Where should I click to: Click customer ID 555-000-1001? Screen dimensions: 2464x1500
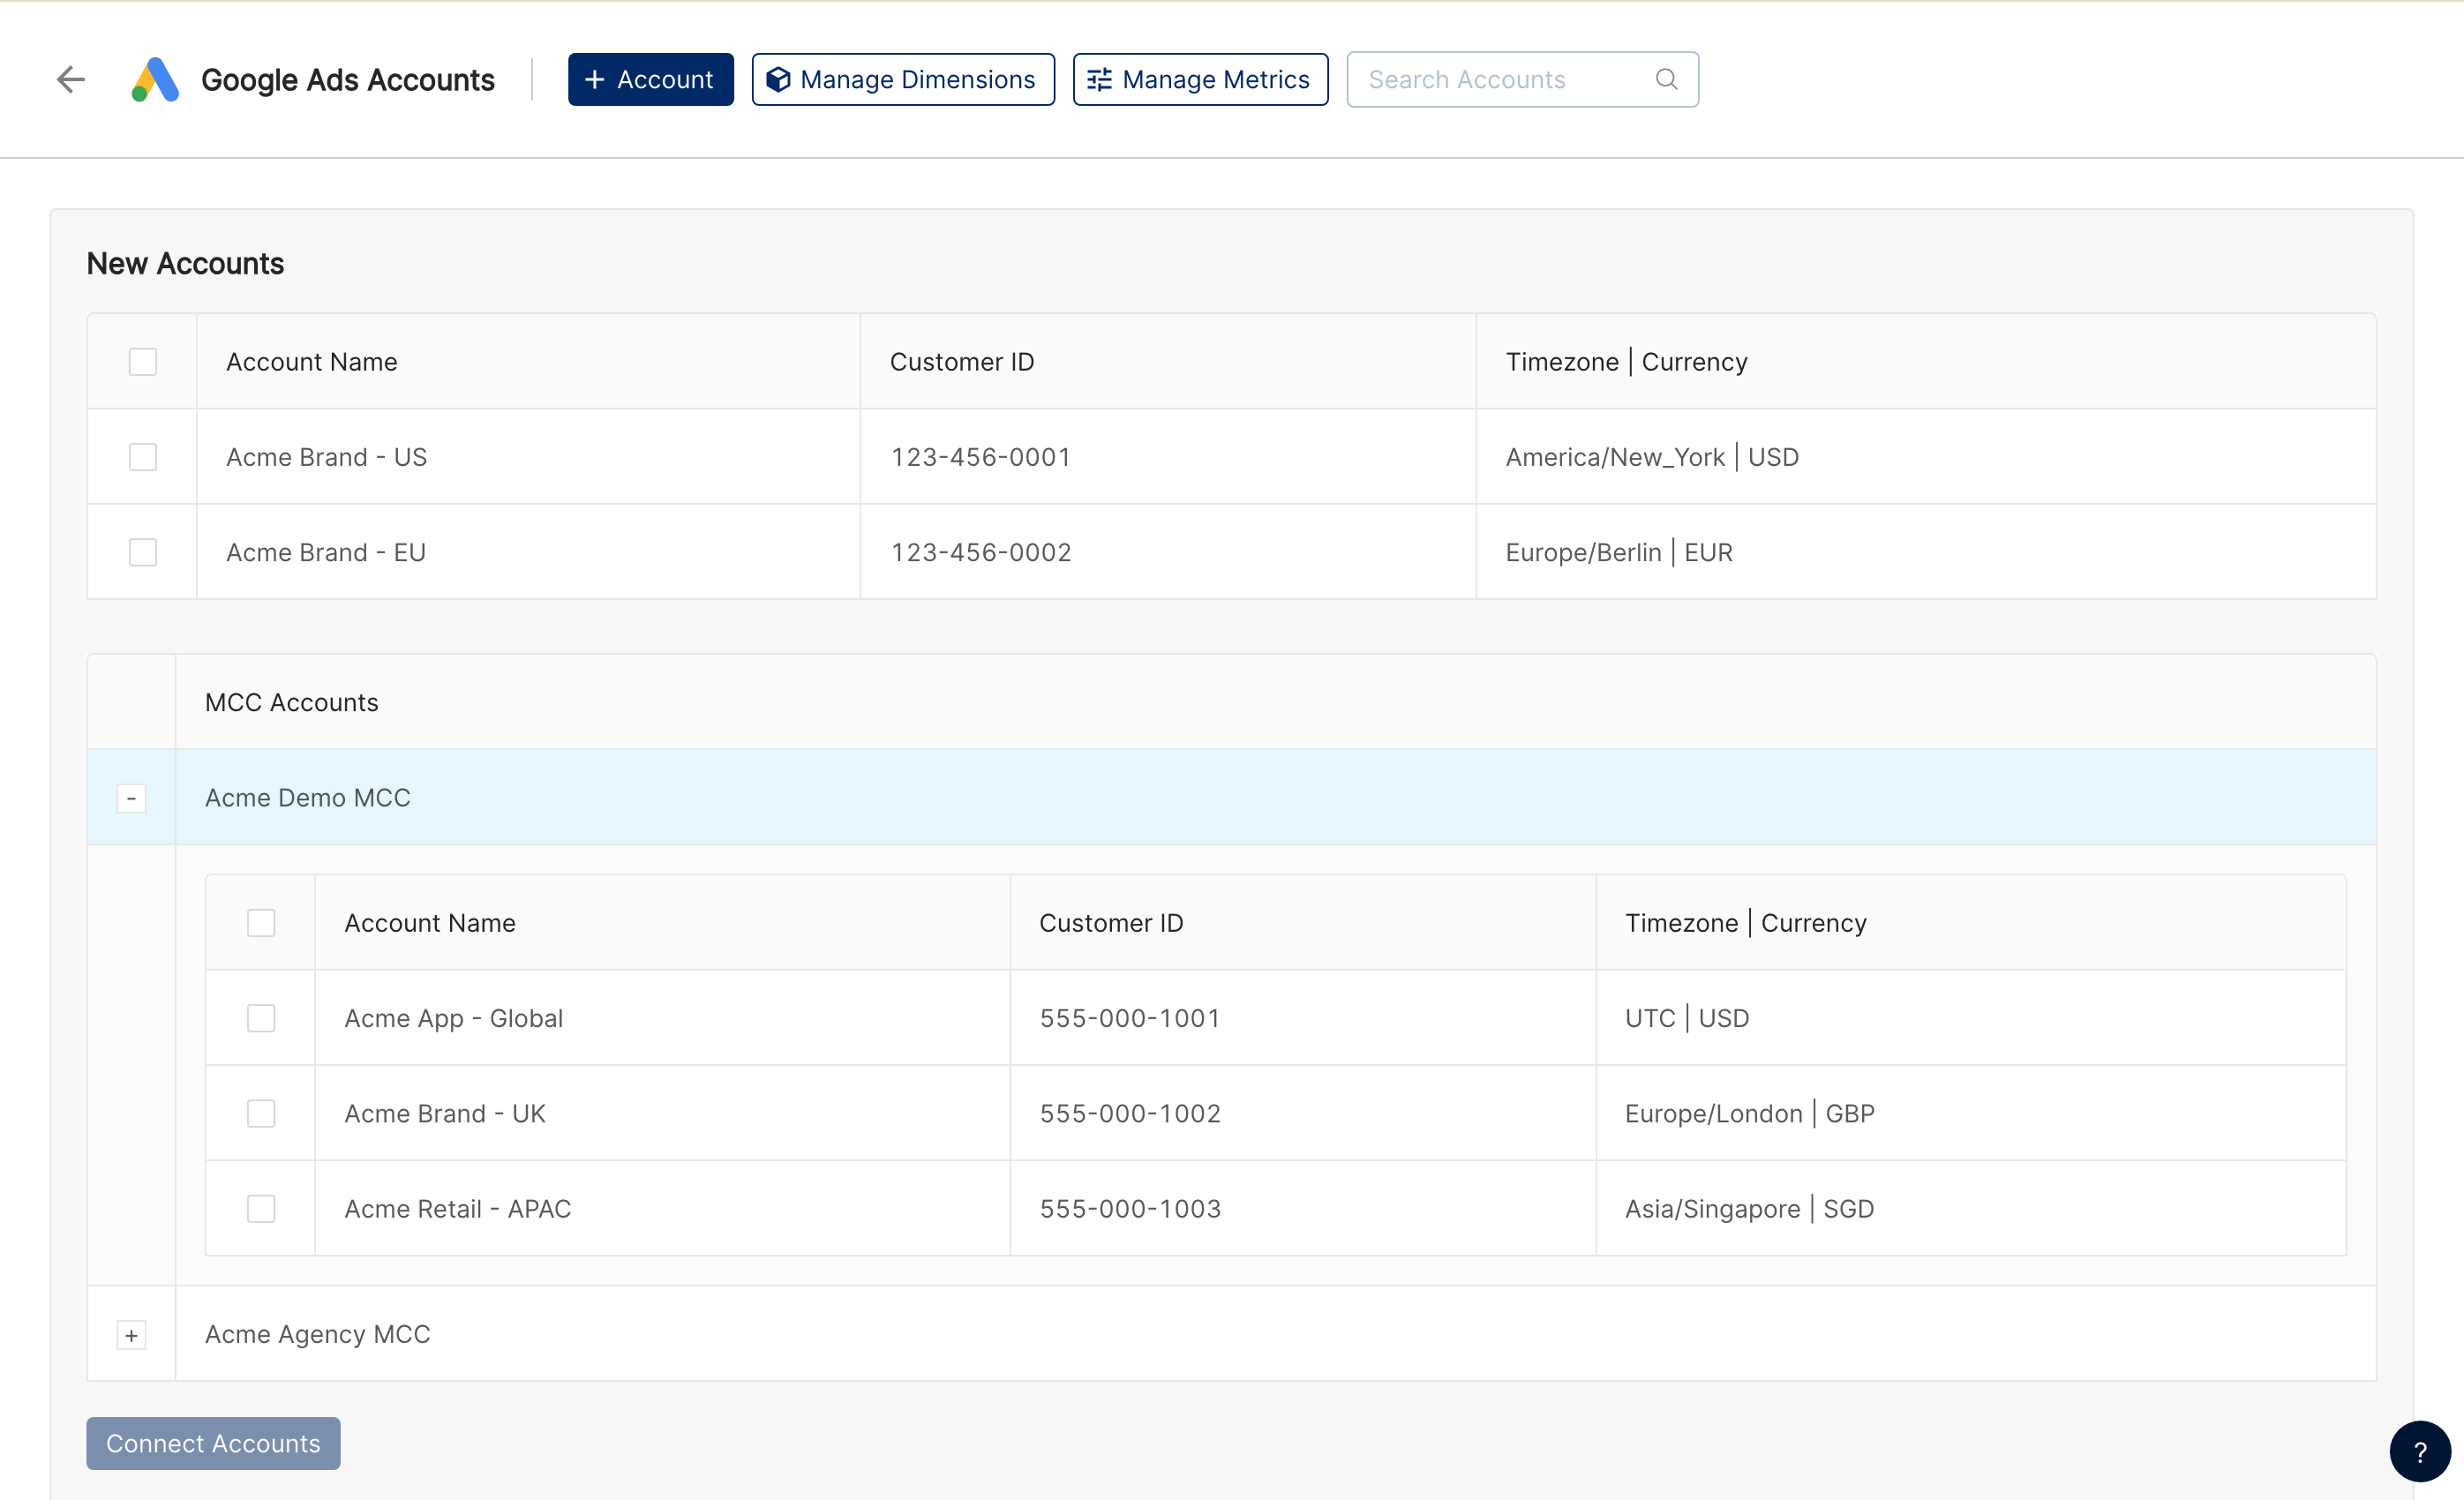[x=1130, y=1018]
